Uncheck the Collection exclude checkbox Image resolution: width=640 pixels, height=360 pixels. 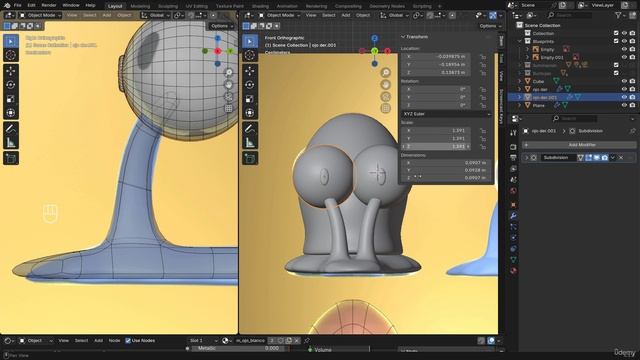pos(616,33)
